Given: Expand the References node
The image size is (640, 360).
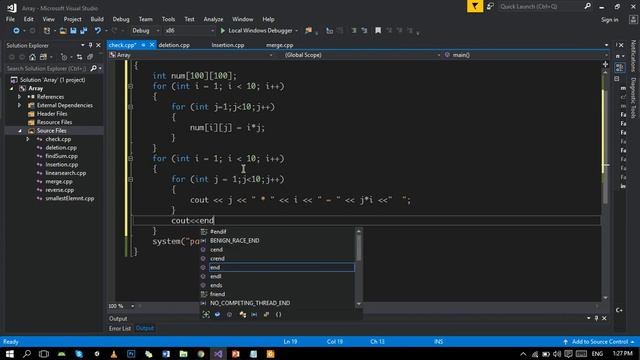Looking at the screenshot, I should click(19, 97).
